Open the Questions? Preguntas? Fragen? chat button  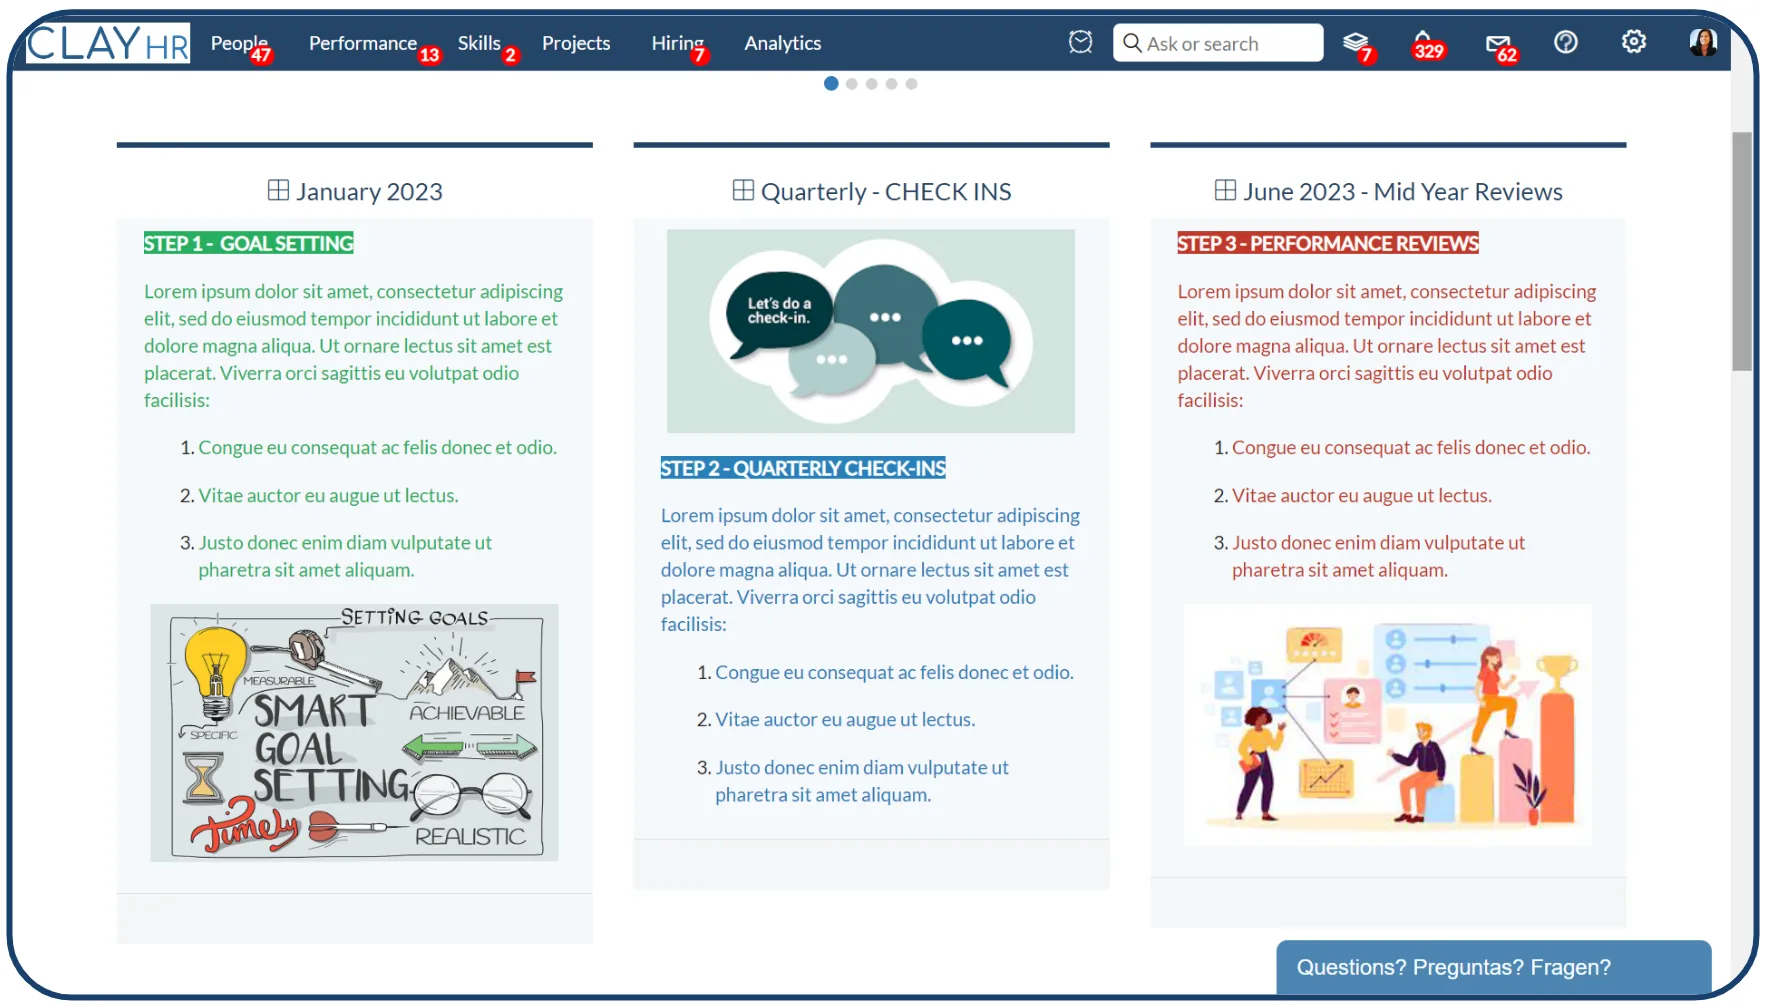(1493, 967)
